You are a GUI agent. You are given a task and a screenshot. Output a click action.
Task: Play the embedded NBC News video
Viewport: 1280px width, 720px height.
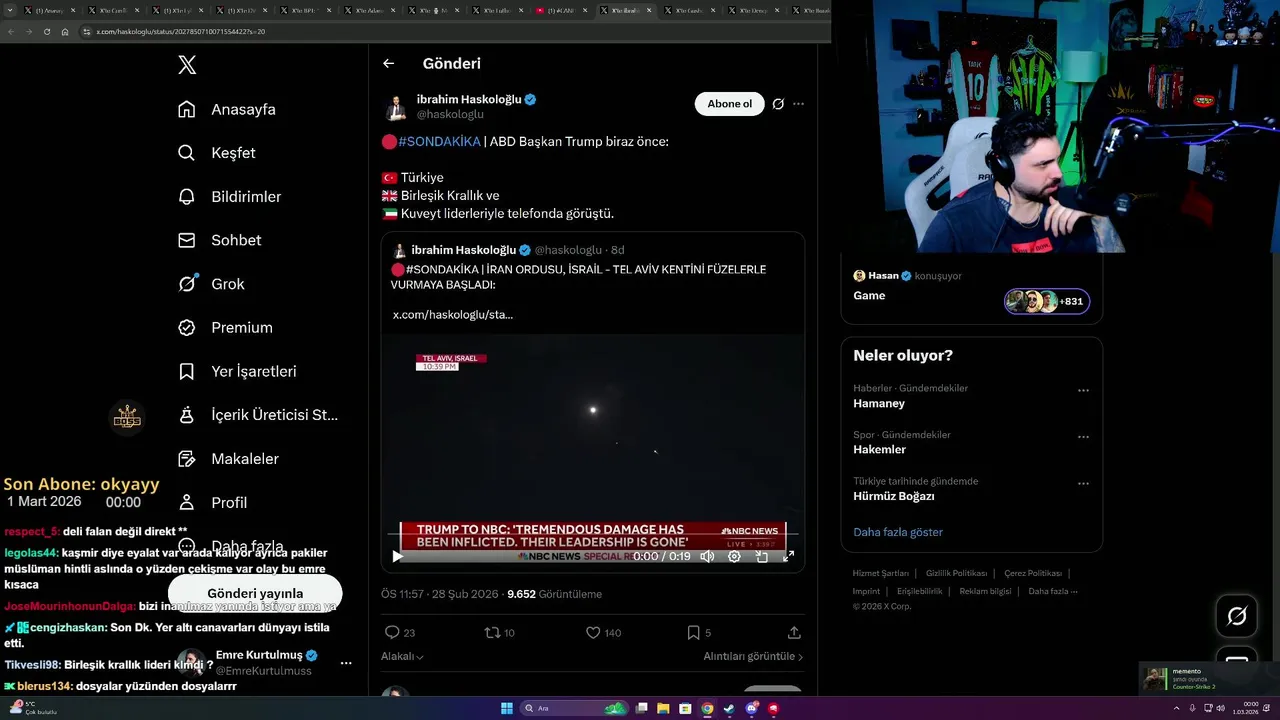(397, 557)
